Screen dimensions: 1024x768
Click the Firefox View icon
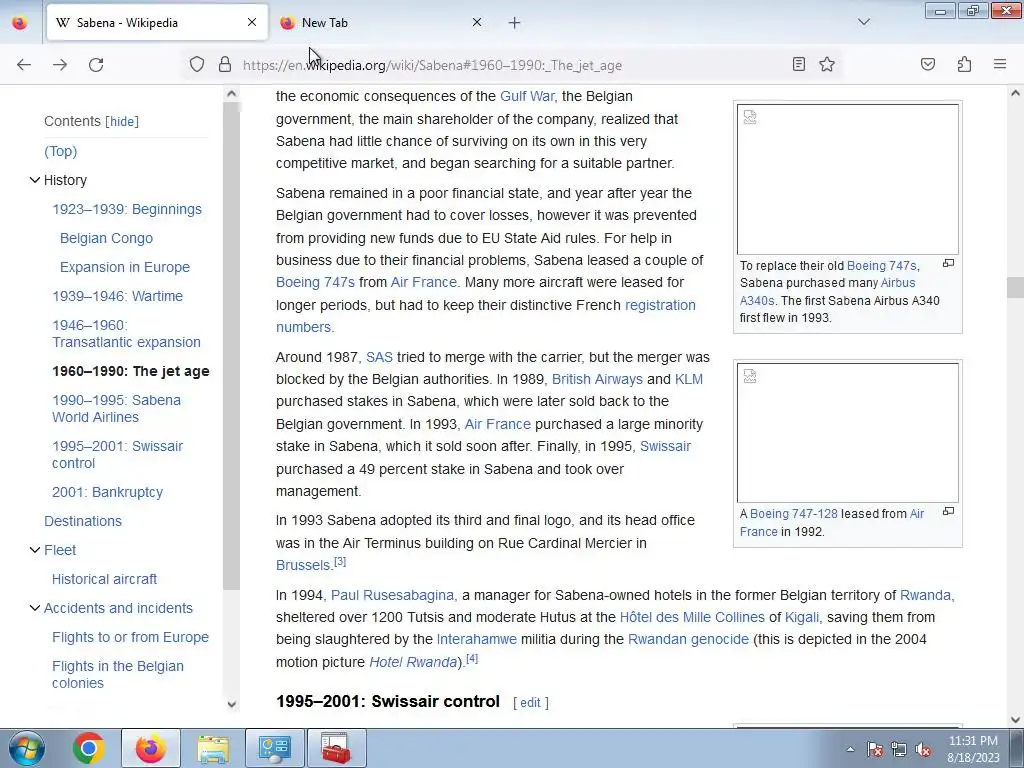[20, 23]
